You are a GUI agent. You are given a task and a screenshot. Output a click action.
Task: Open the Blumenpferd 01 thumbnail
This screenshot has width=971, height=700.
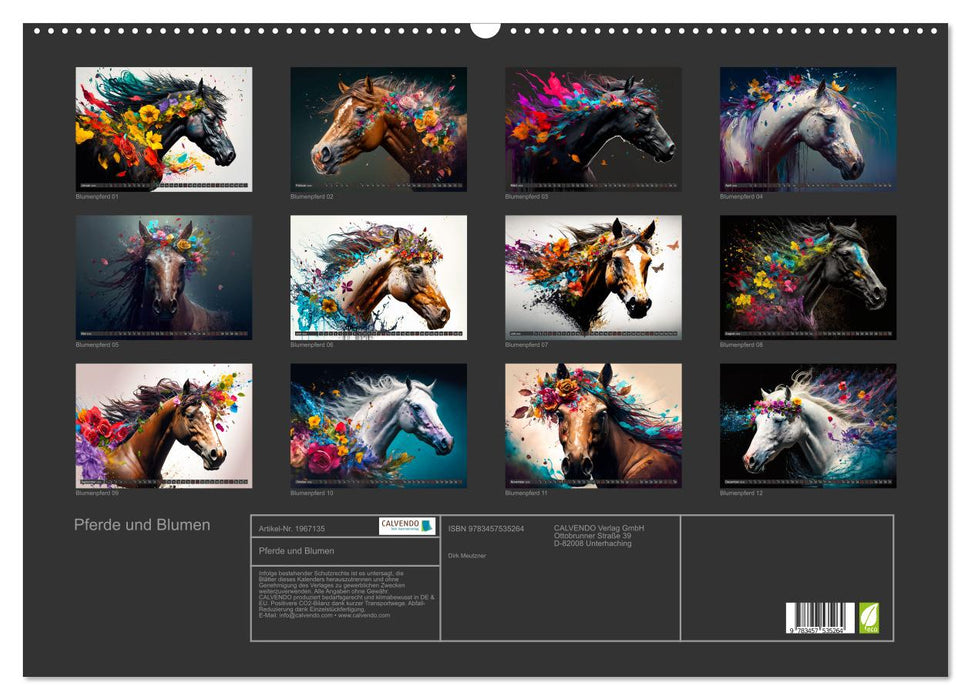(164, 129)
